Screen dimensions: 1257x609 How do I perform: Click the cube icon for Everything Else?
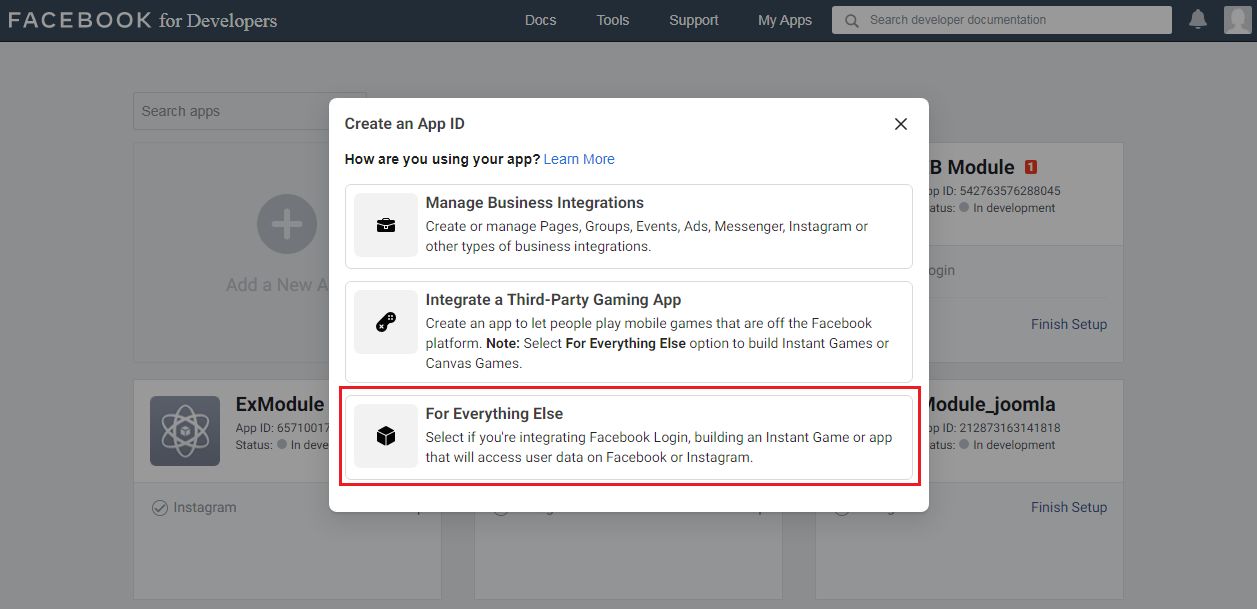coord(386,436)
